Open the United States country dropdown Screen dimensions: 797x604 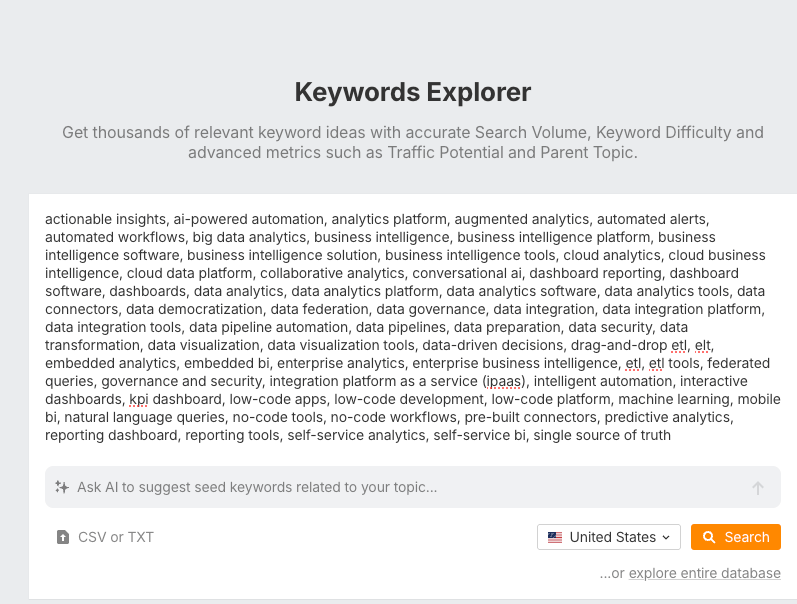coord(609,537)
